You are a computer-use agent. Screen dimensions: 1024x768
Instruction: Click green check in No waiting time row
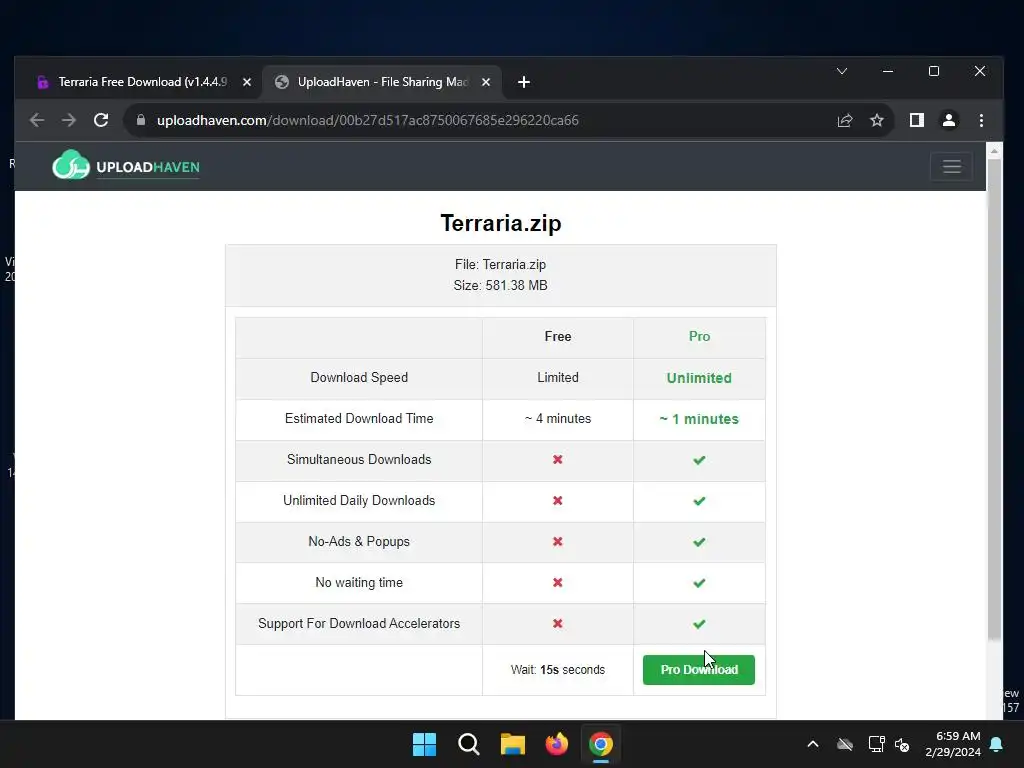(x=699, y=583)
